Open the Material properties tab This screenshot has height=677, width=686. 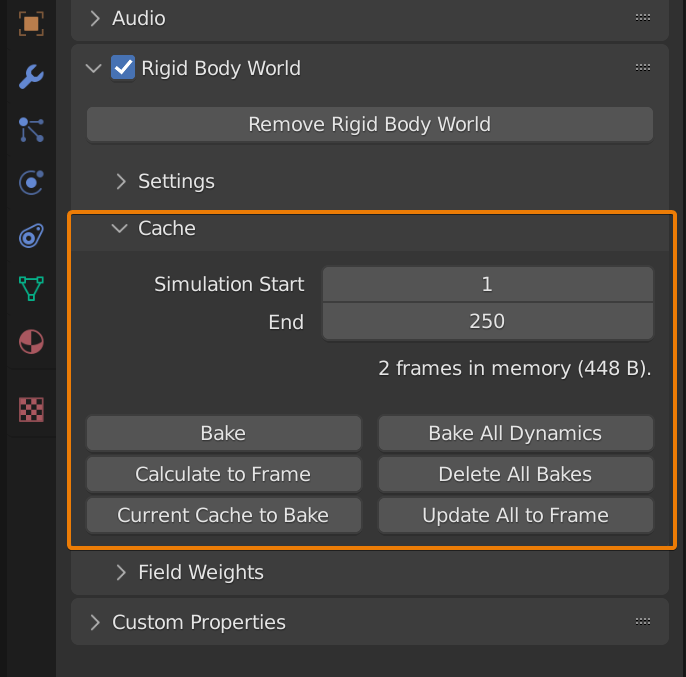pos(31,342)
